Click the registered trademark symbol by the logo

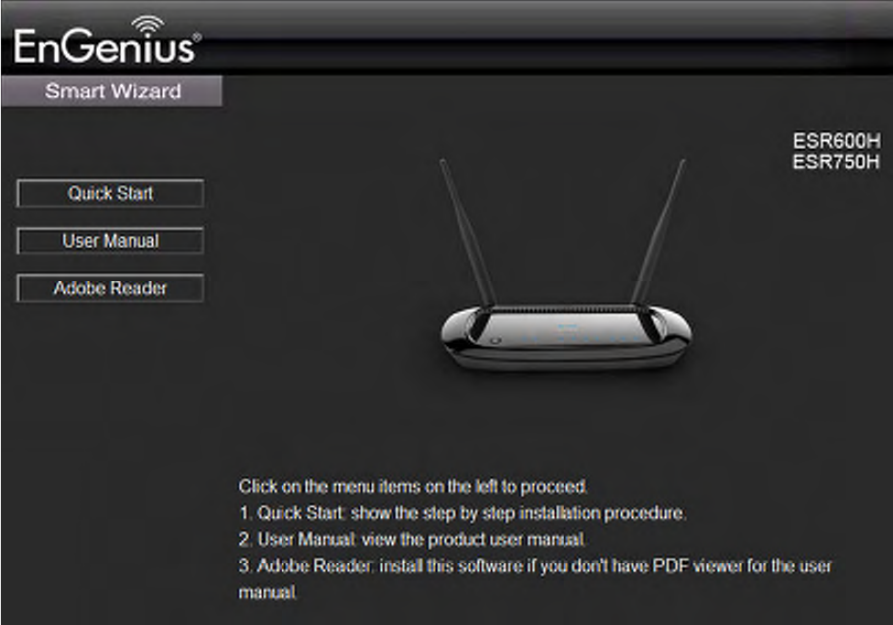point(197,37)
